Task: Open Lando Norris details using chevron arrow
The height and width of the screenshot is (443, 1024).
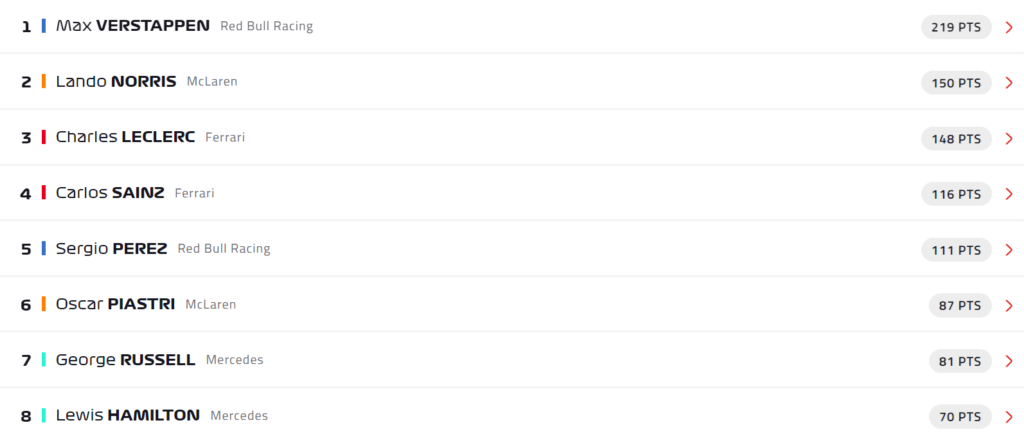Action: pyautogui.click(x=1009, y=83)
